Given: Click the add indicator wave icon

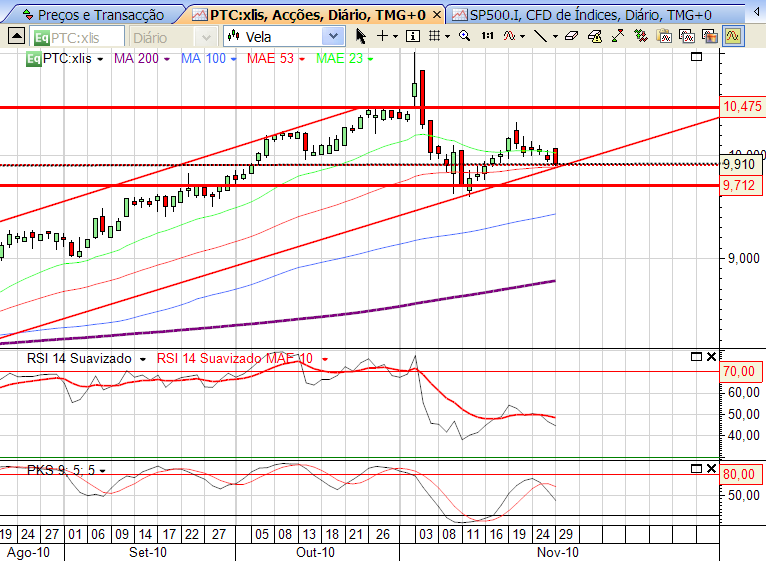Looking at the screenshot, I should tap(510, 36).
